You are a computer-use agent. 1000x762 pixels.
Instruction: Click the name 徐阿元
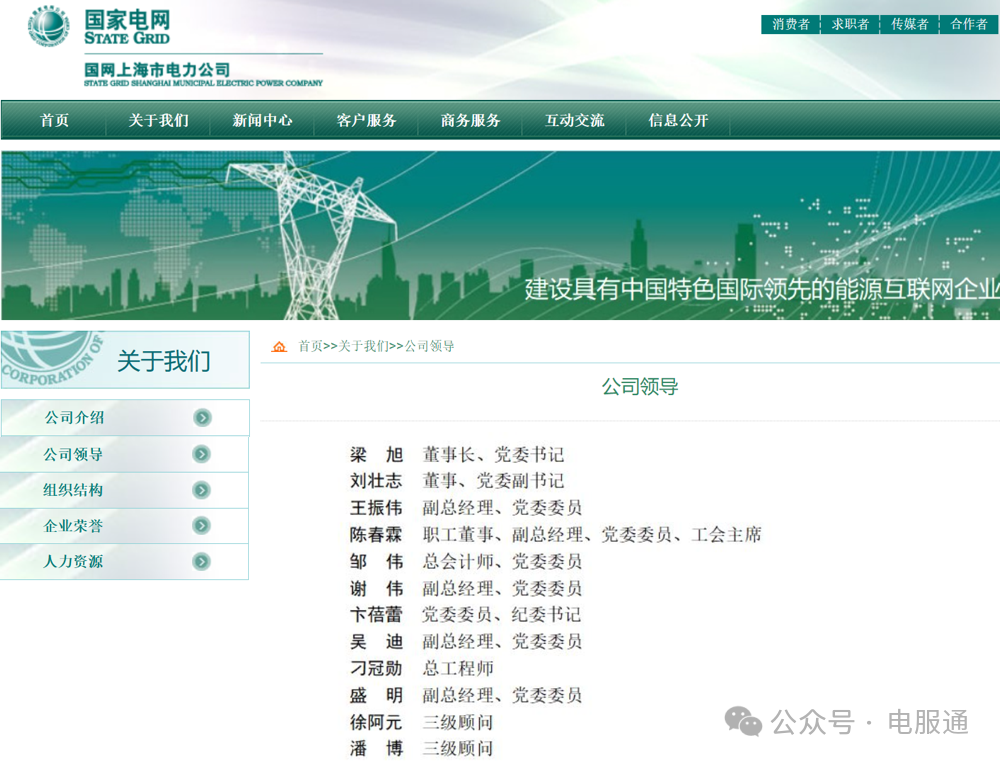coord(376,722)
